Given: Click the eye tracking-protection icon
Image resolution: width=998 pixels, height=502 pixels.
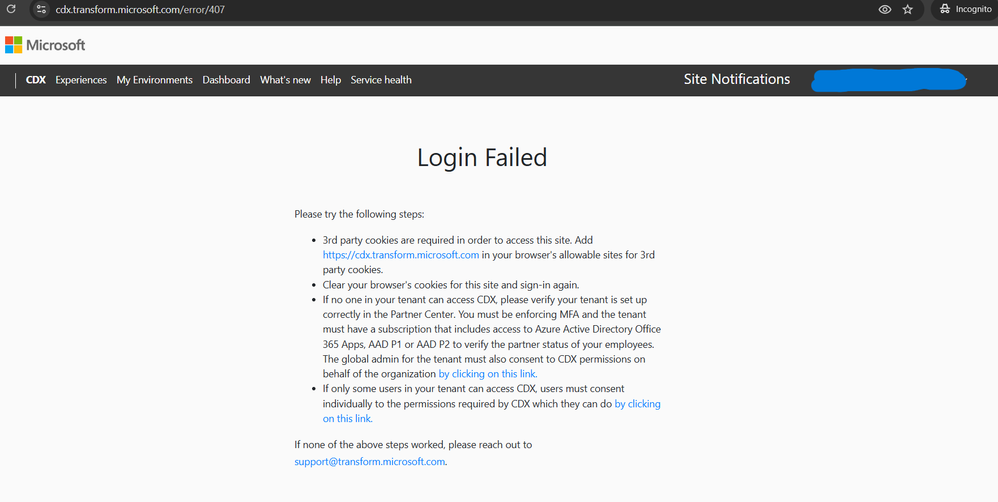Looking at the screenshot, I should coord(884,9).
